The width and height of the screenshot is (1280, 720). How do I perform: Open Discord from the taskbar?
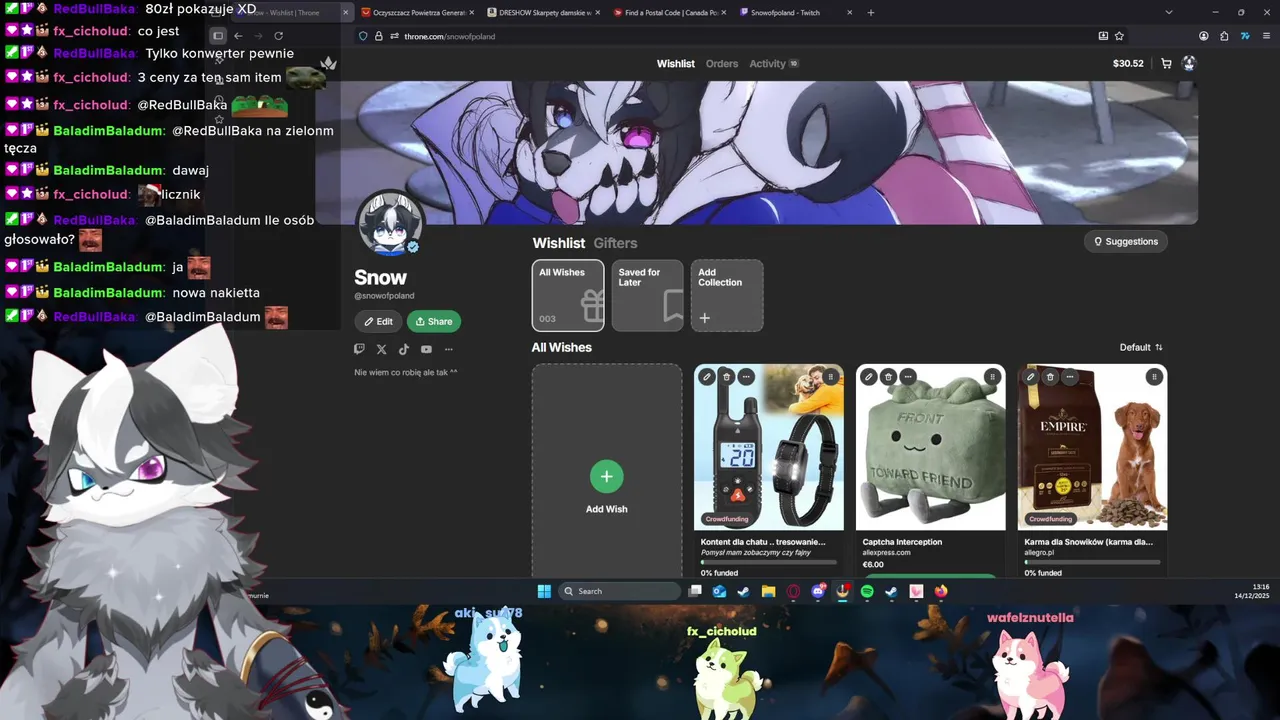(818, 591)
